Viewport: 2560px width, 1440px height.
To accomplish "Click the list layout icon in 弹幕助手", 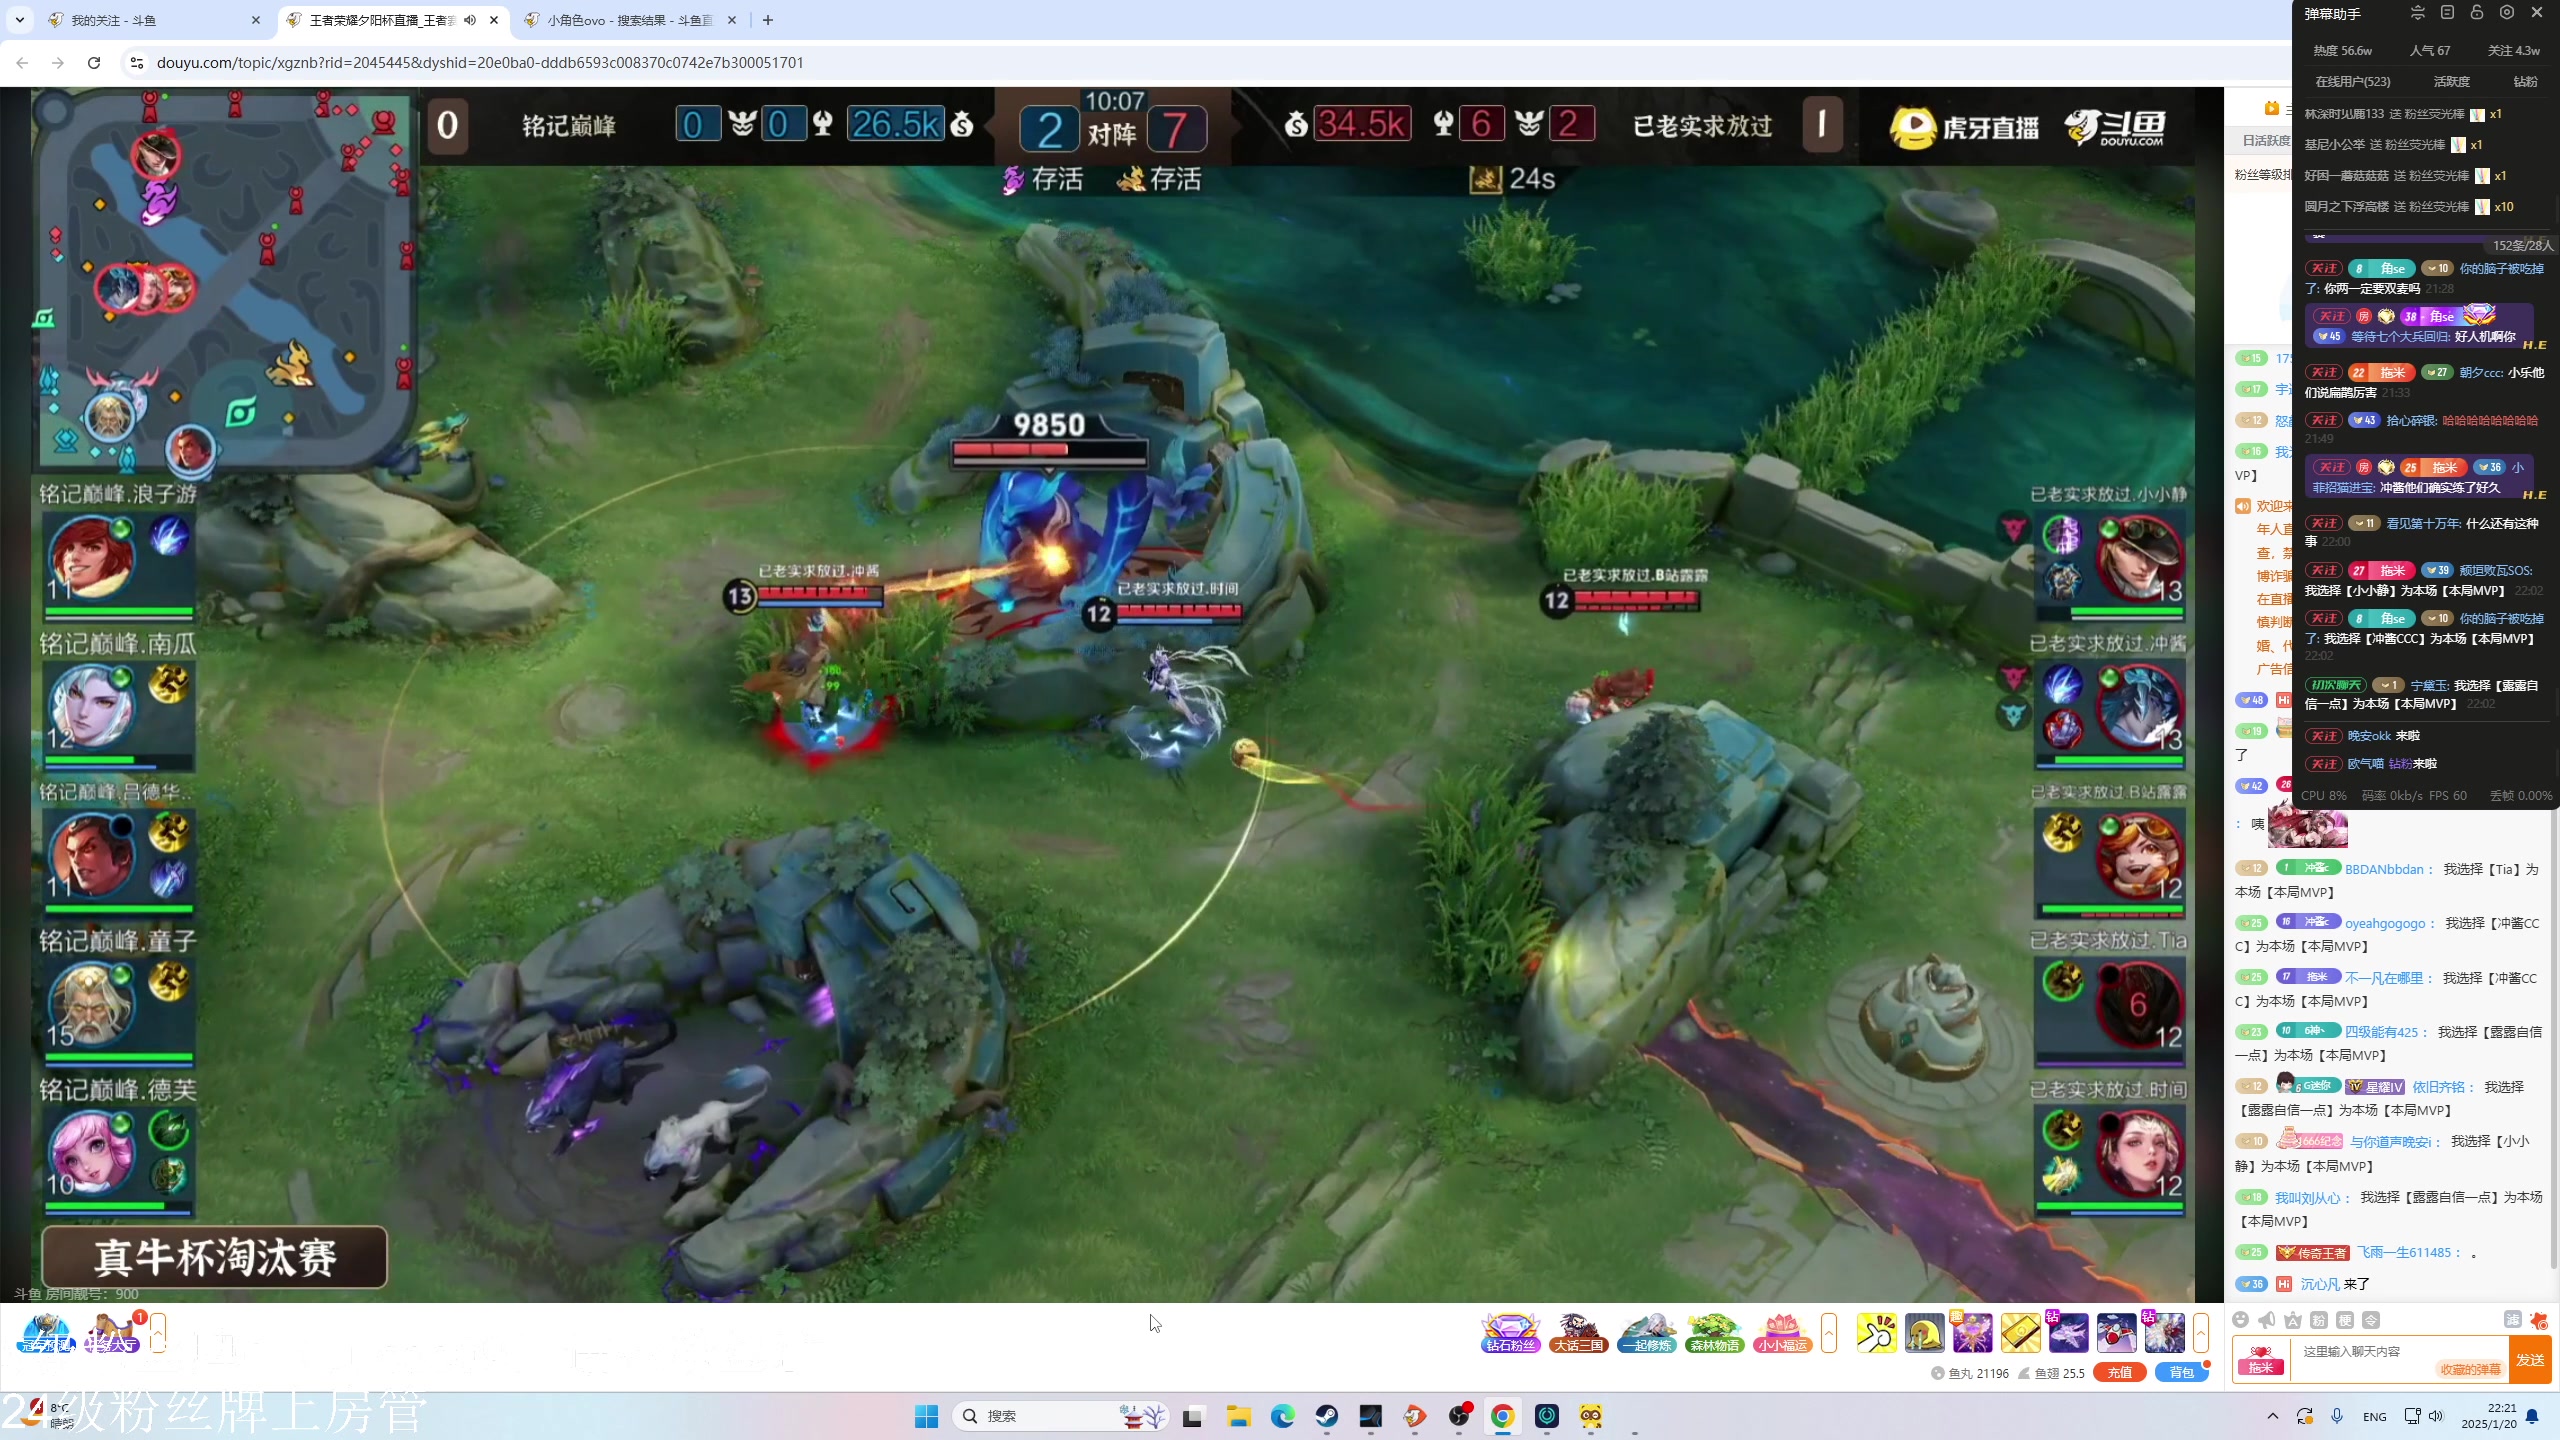I will click(2447, 13).
